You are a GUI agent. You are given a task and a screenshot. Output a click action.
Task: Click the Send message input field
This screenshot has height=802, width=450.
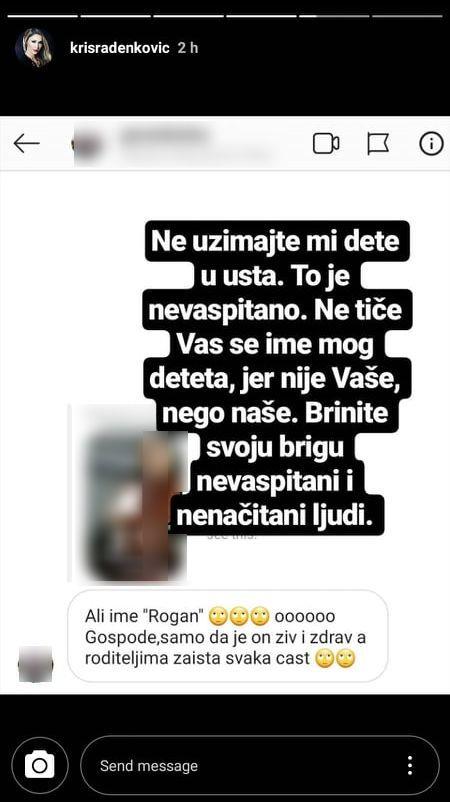coord(260,766)
